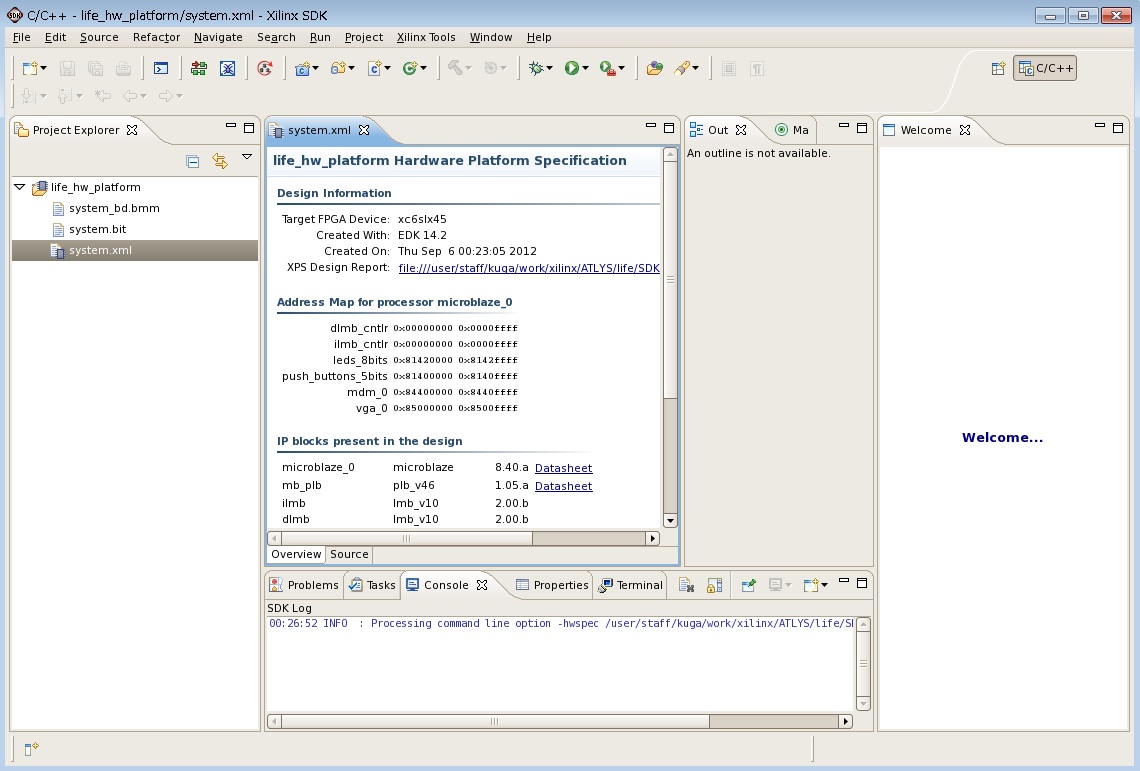Open the New wizard dropdown arrow
1140x771 pixels.
tap(44, 68)
